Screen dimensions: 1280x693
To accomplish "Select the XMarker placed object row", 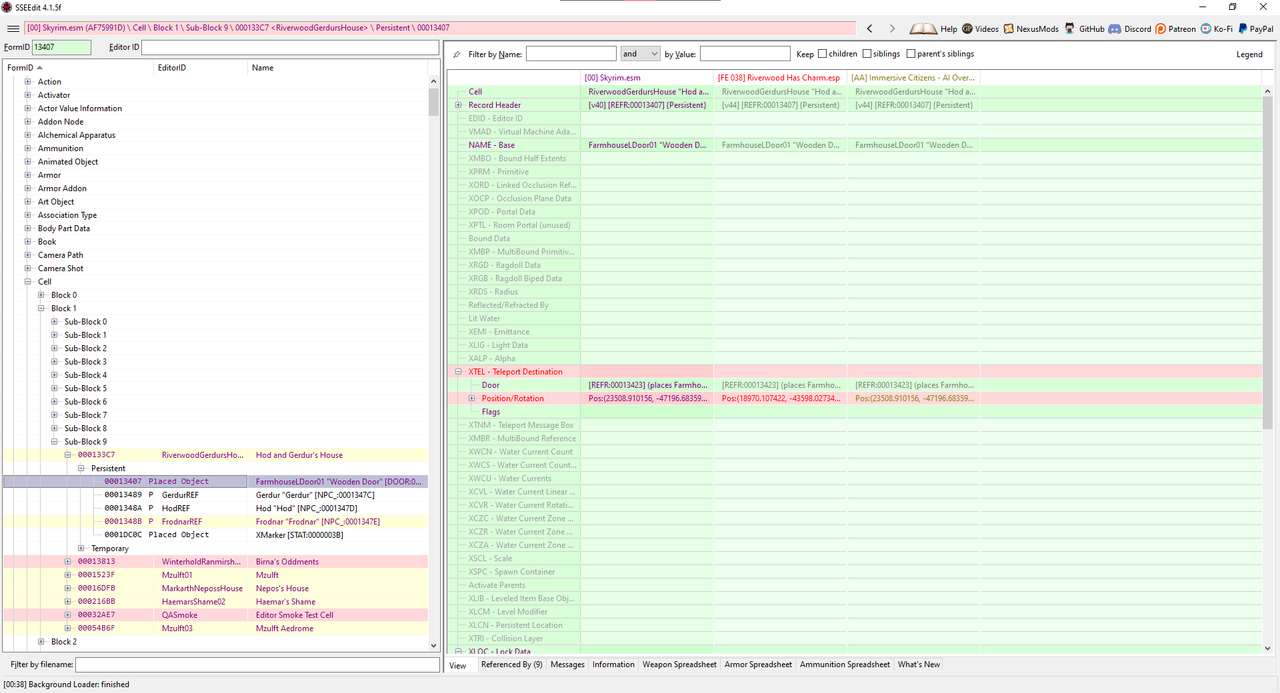I will pyautogui.click(x=215, y=535).
